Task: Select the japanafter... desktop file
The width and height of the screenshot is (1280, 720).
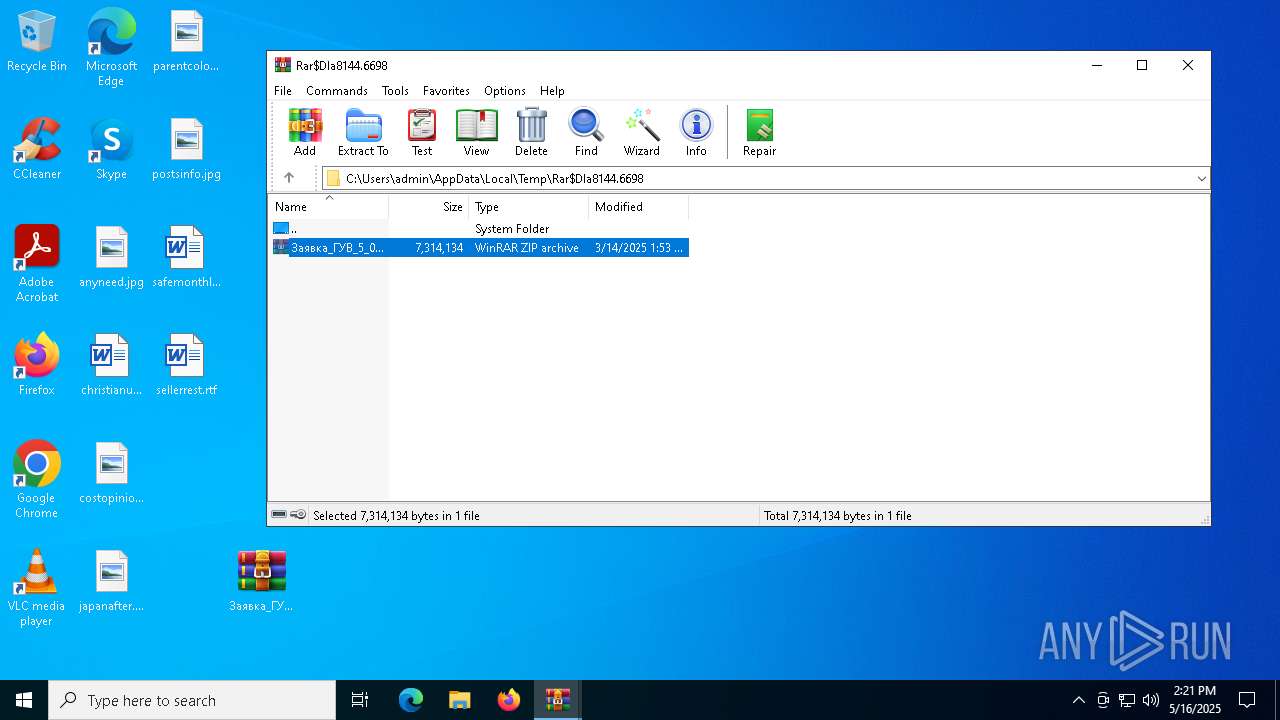Action: 111,581
